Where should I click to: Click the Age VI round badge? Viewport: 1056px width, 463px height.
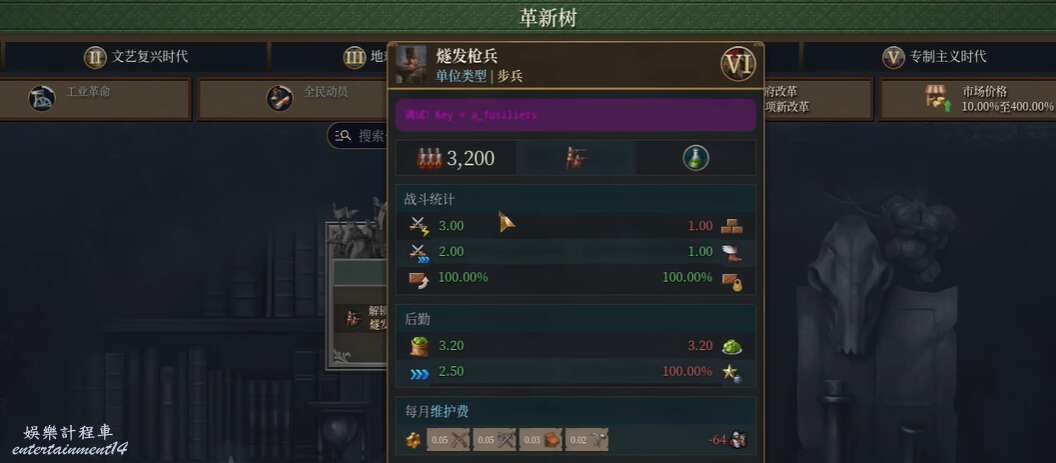[738, 64]
